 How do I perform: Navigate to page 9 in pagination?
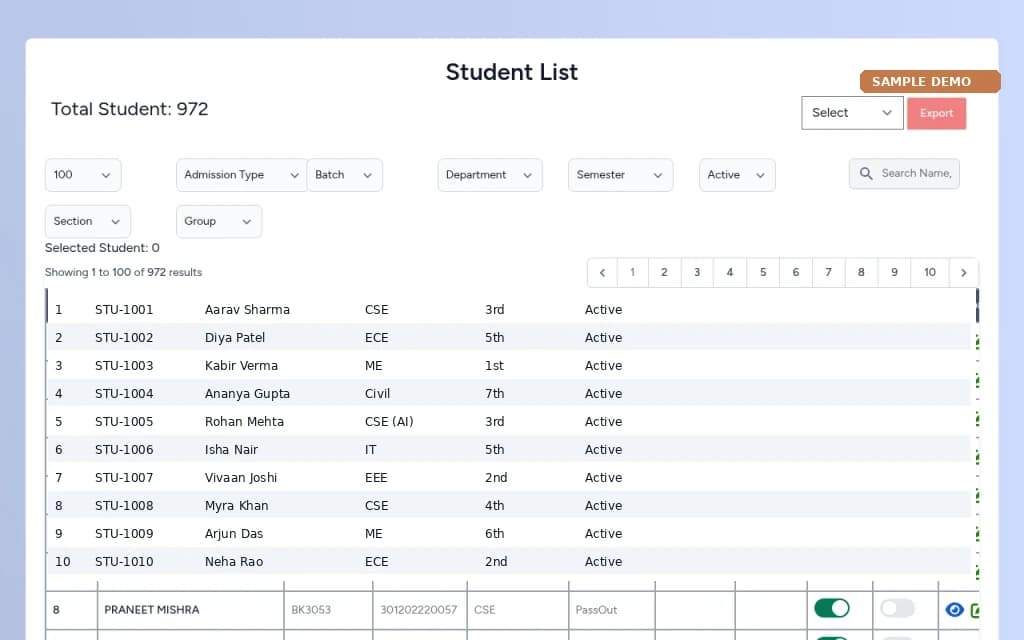[x=894, y=273]
